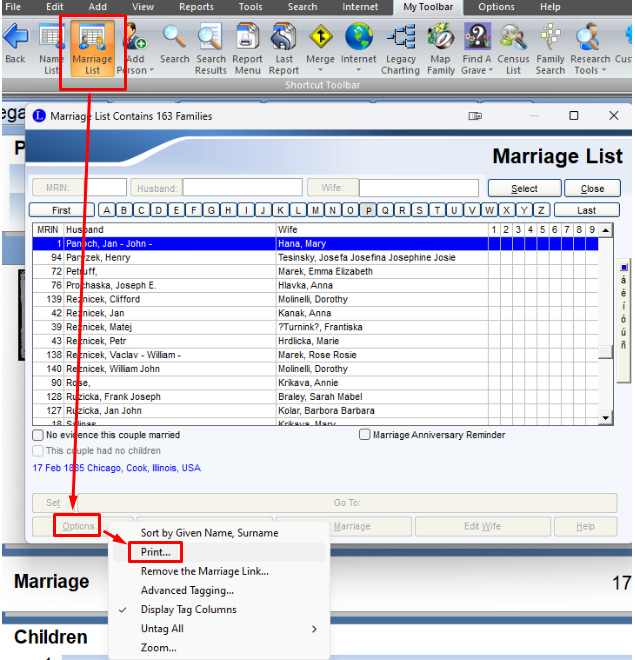Select the Reznicek, Clifford row
Viewport: 635px width, 660px height.
(x=316, y=299)
